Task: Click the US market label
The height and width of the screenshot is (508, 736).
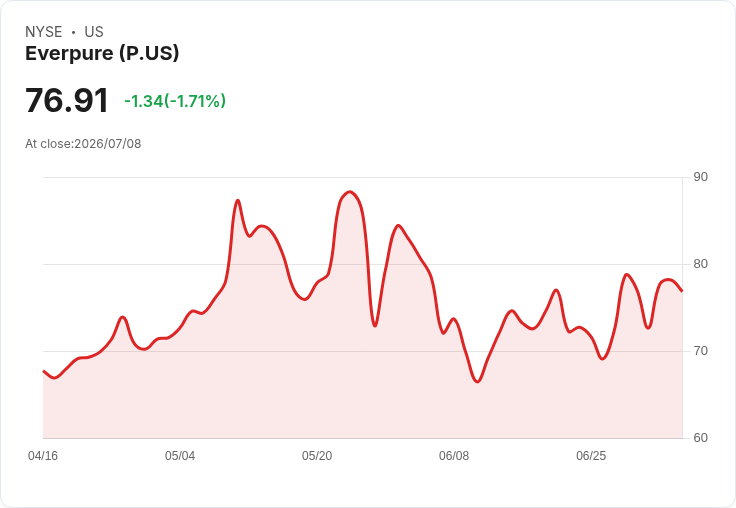Action: click(x=94, y=32)
